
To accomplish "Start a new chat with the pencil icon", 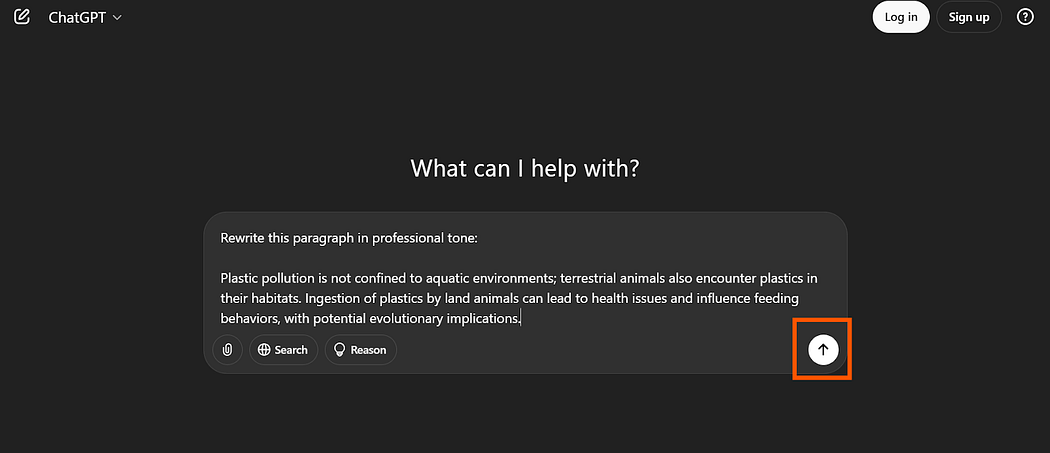I will (x=22, y=17).
